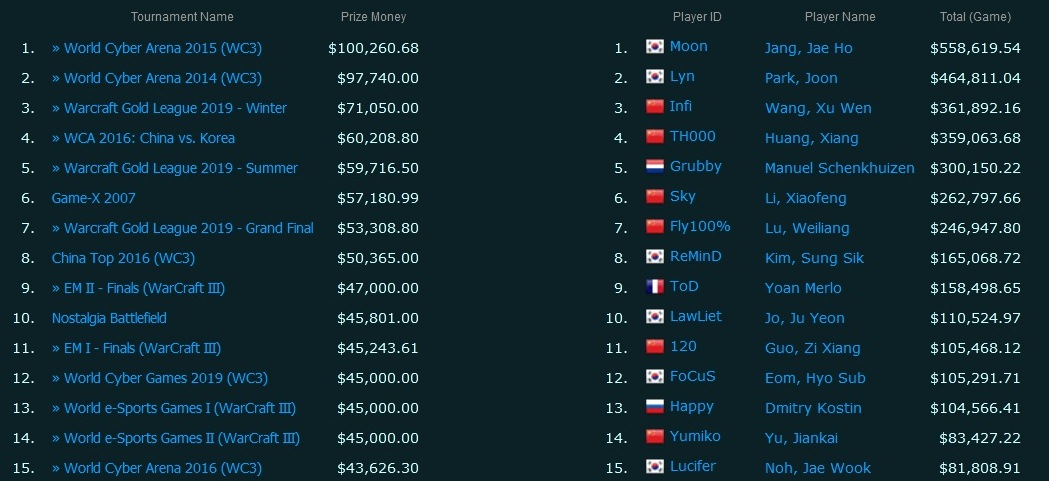The height and width of the screenshot is (481, 1049).
Task: Click the China flag next to Sky
Action: (x=654, y=196)
